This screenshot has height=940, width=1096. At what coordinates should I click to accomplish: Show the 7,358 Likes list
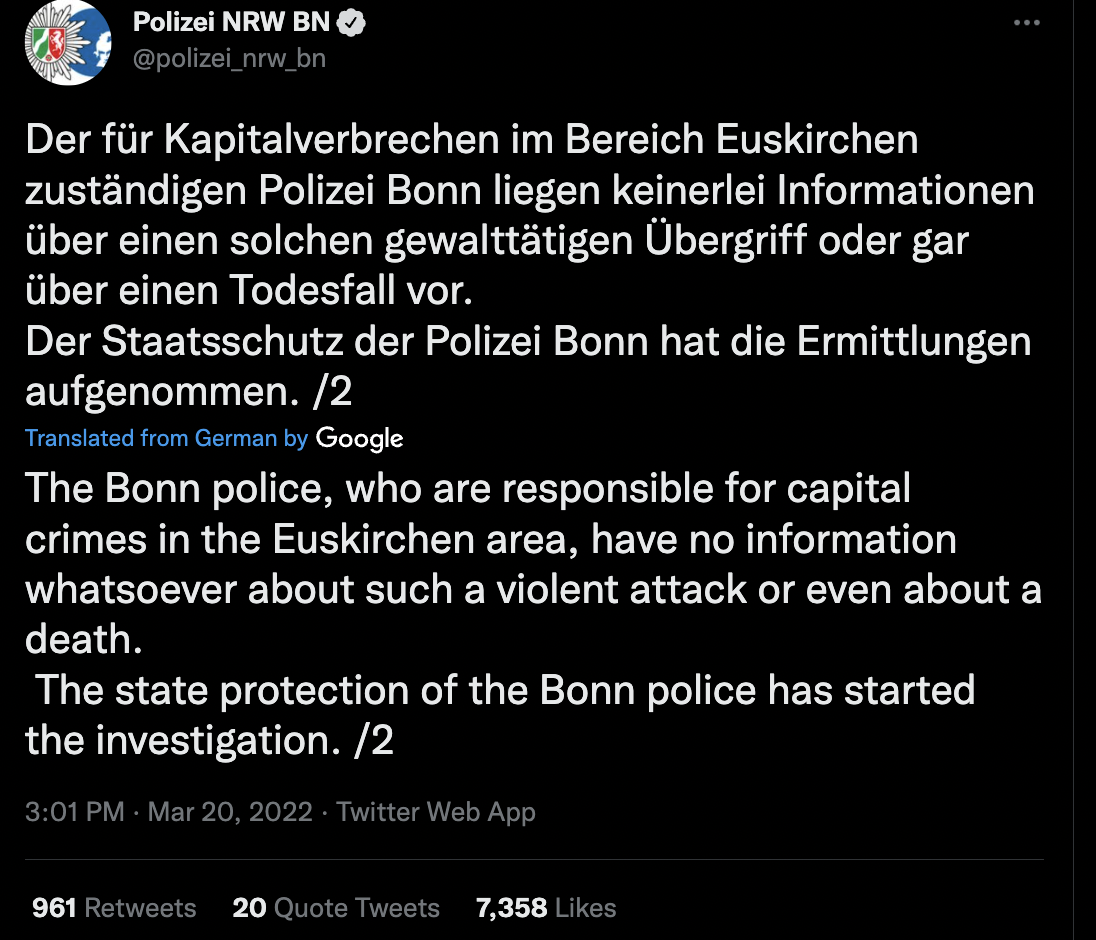coord(546,908)
